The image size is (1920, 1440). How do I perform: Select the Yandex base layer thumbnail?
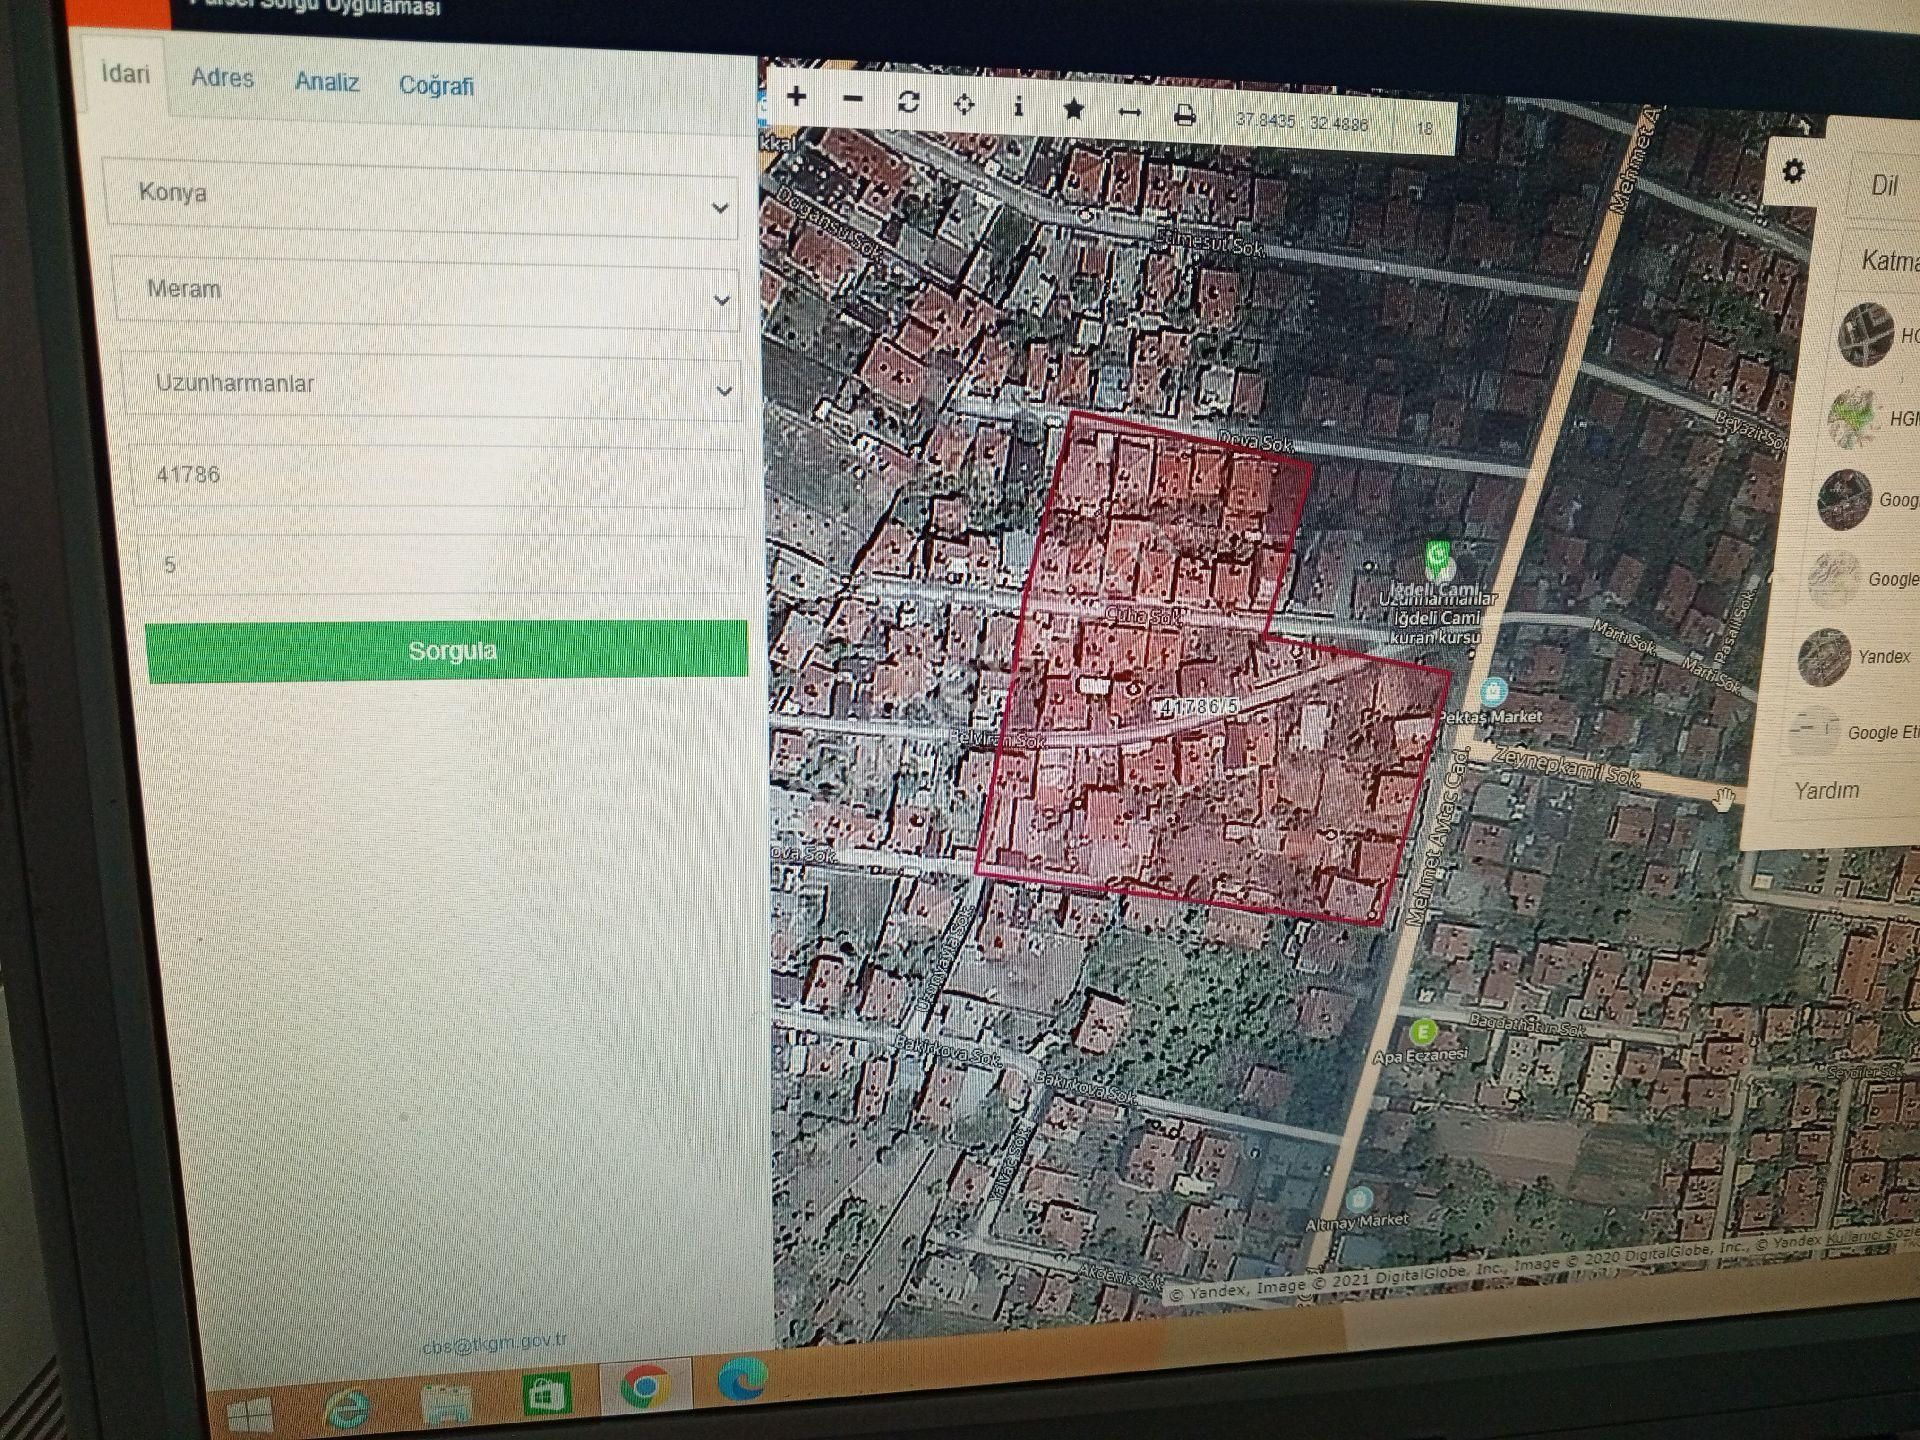click(x=1823, y=656)
